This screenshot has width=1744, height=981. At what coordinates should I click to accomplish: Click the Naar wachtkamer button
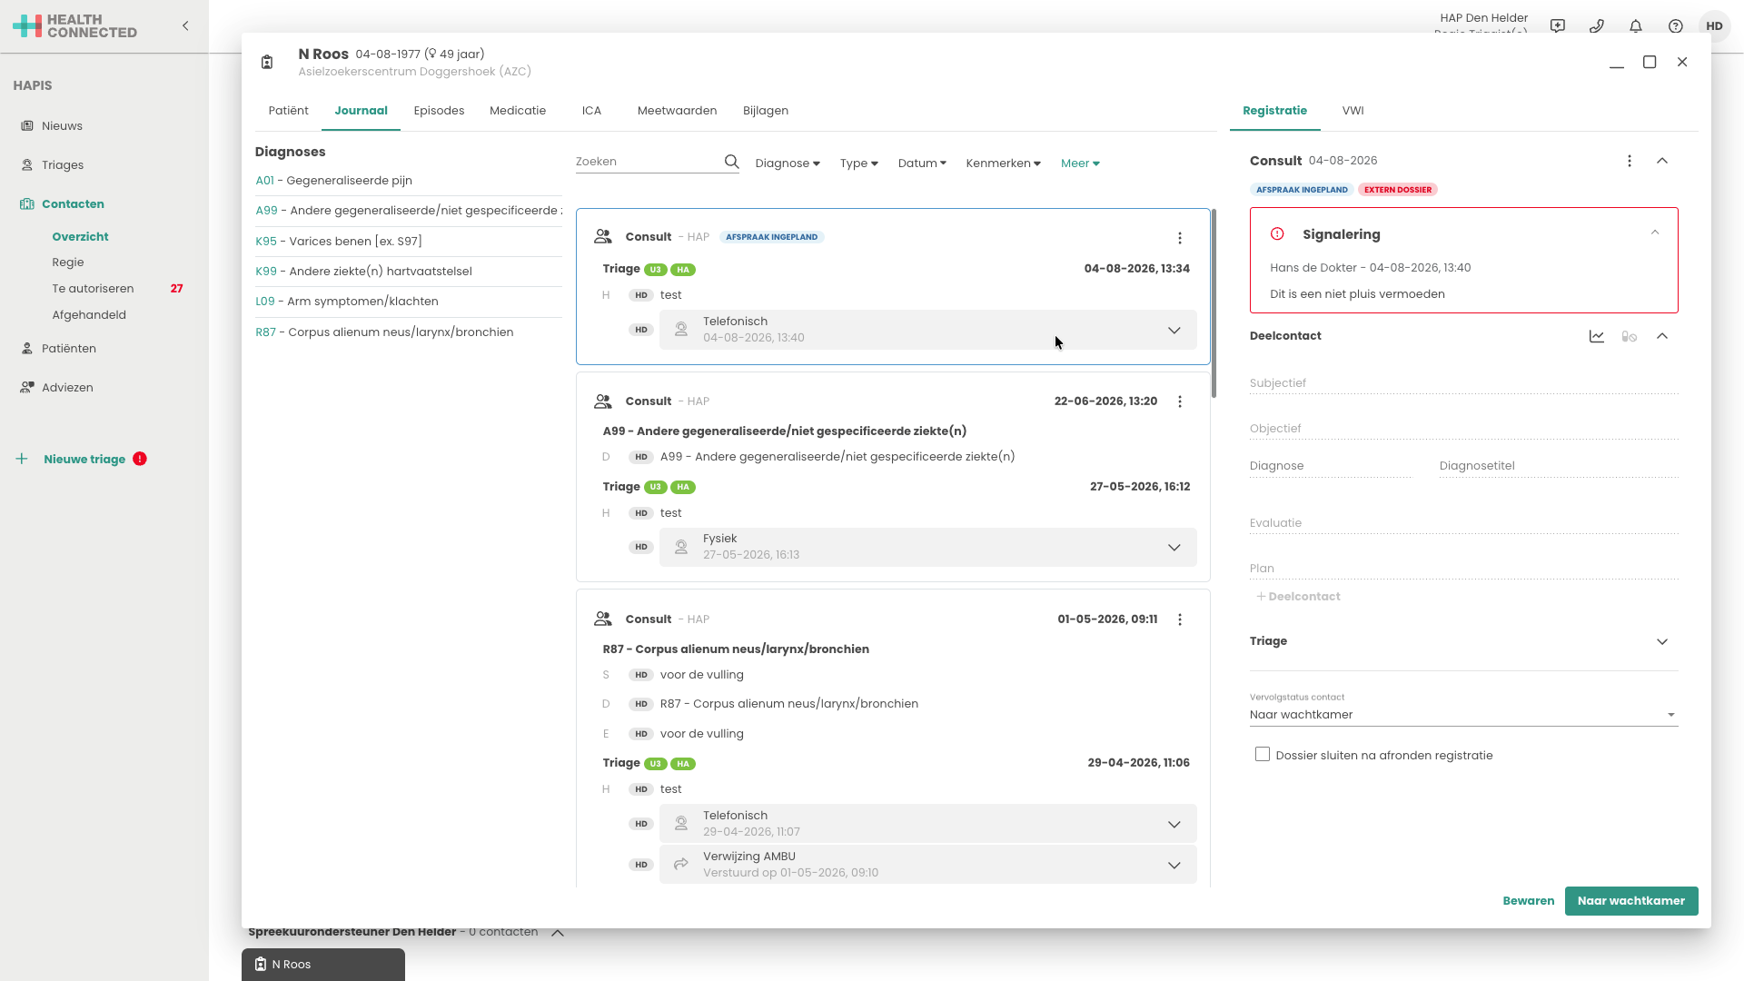[1631, 901]
